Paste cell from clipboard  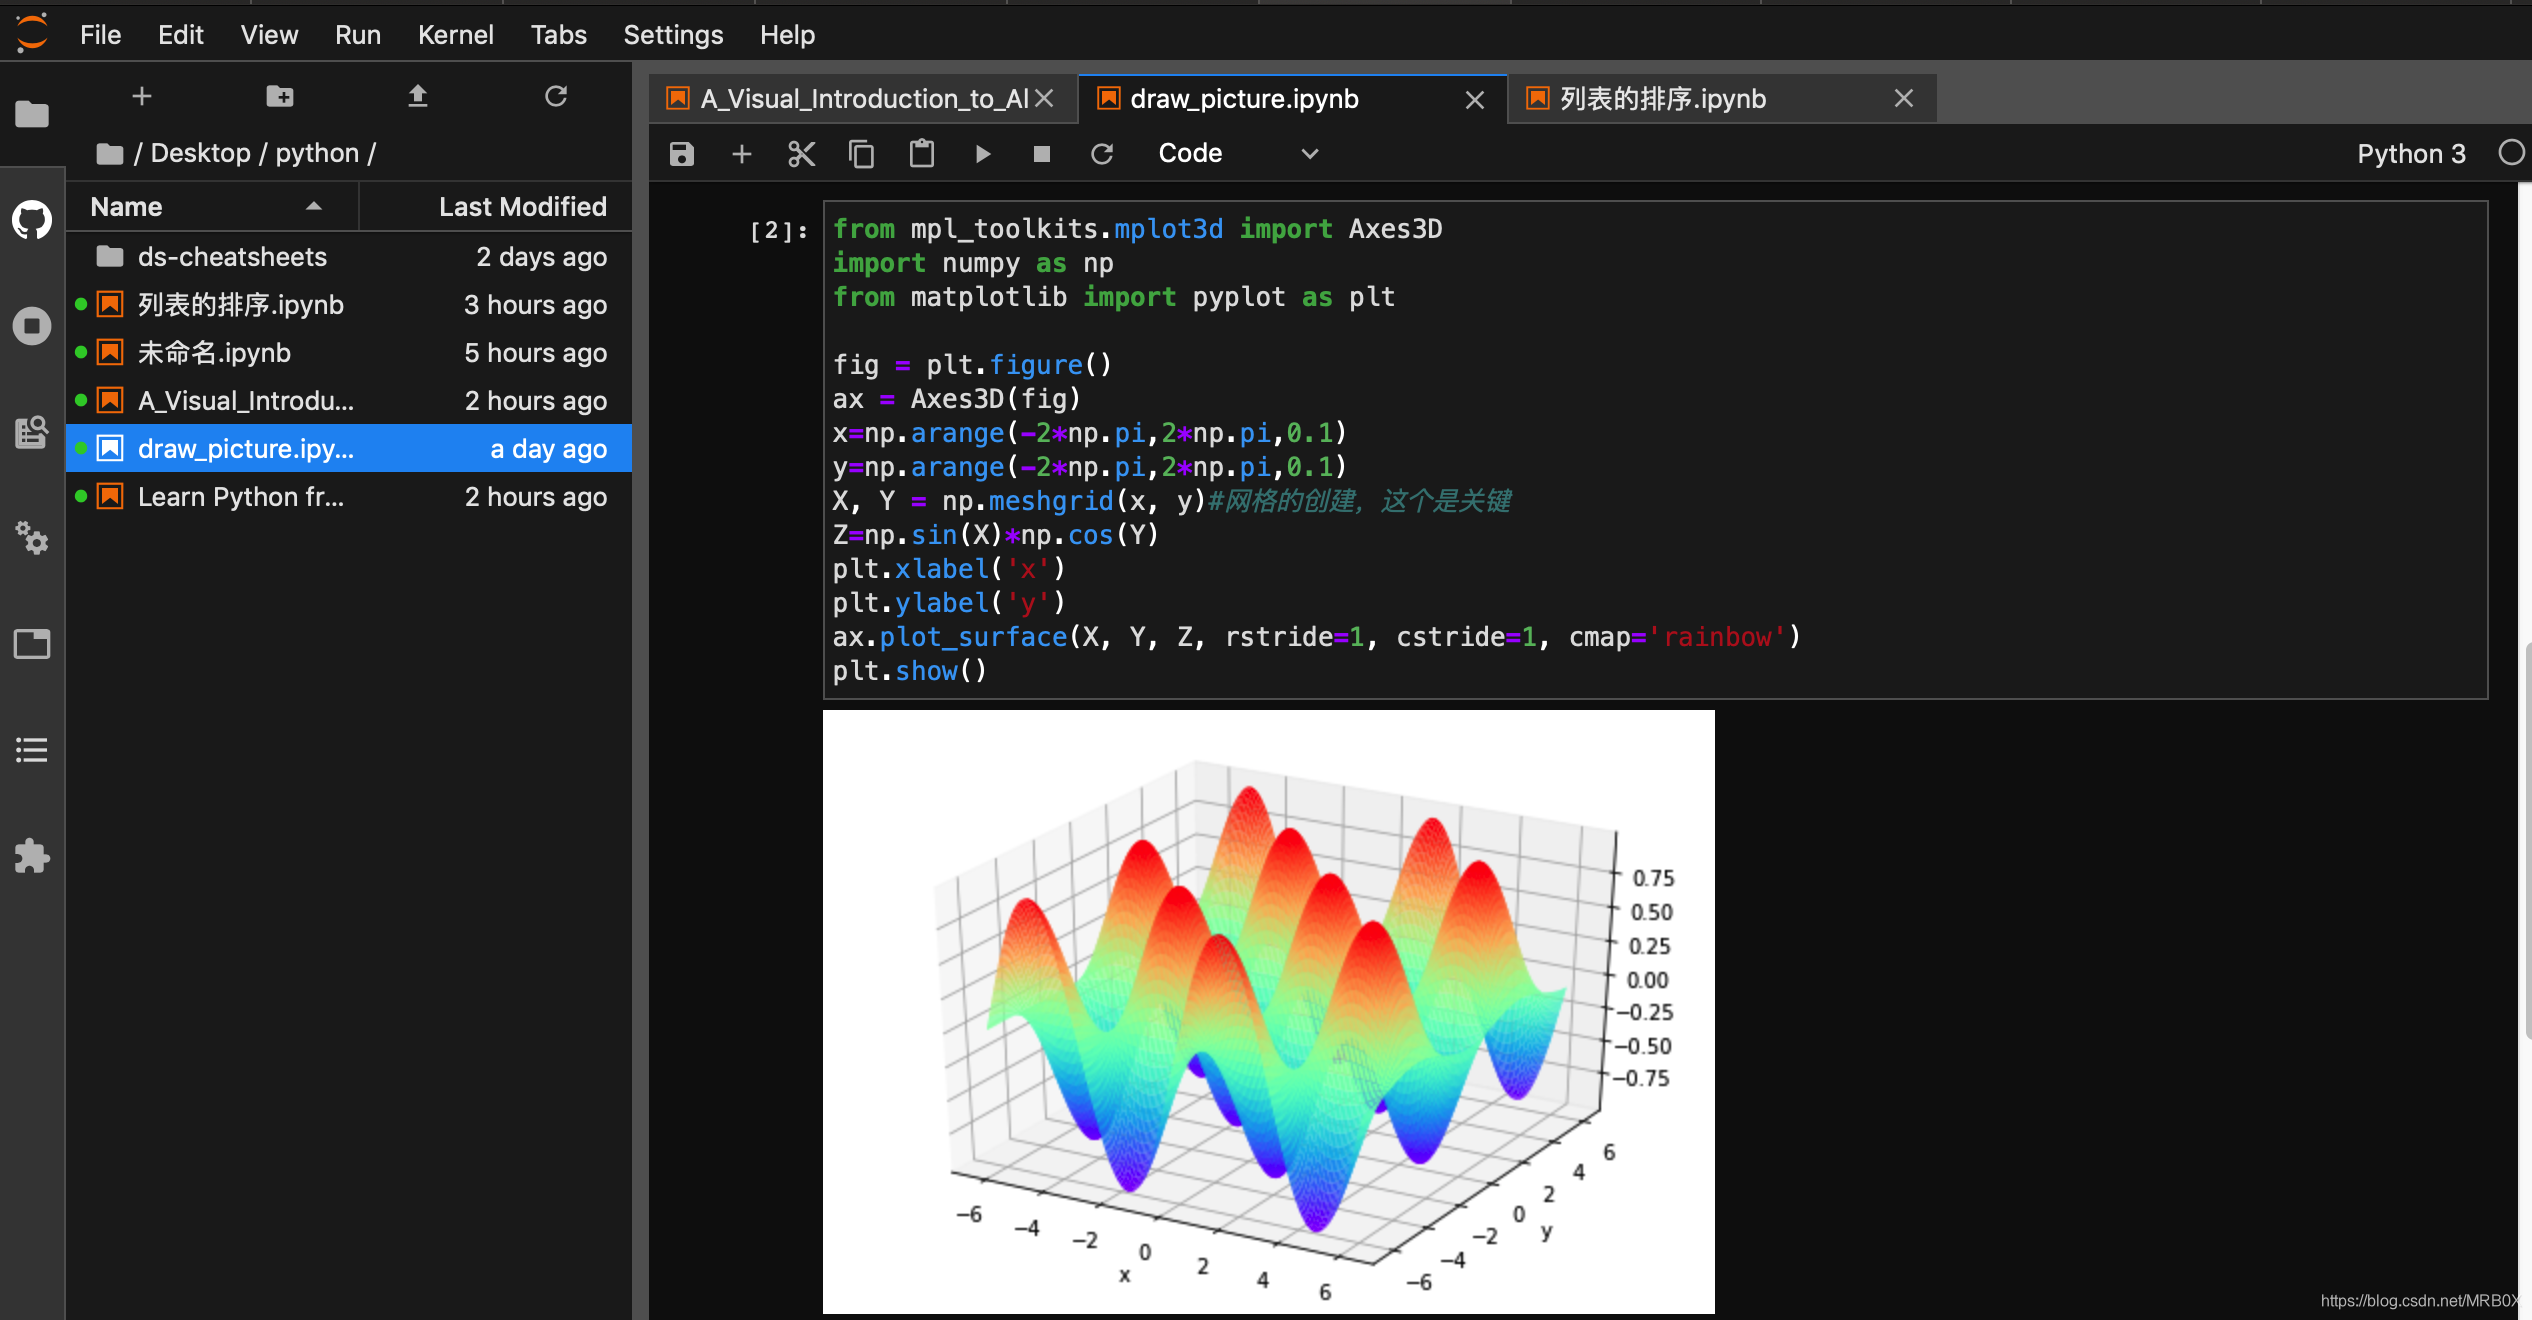[921, 153]
